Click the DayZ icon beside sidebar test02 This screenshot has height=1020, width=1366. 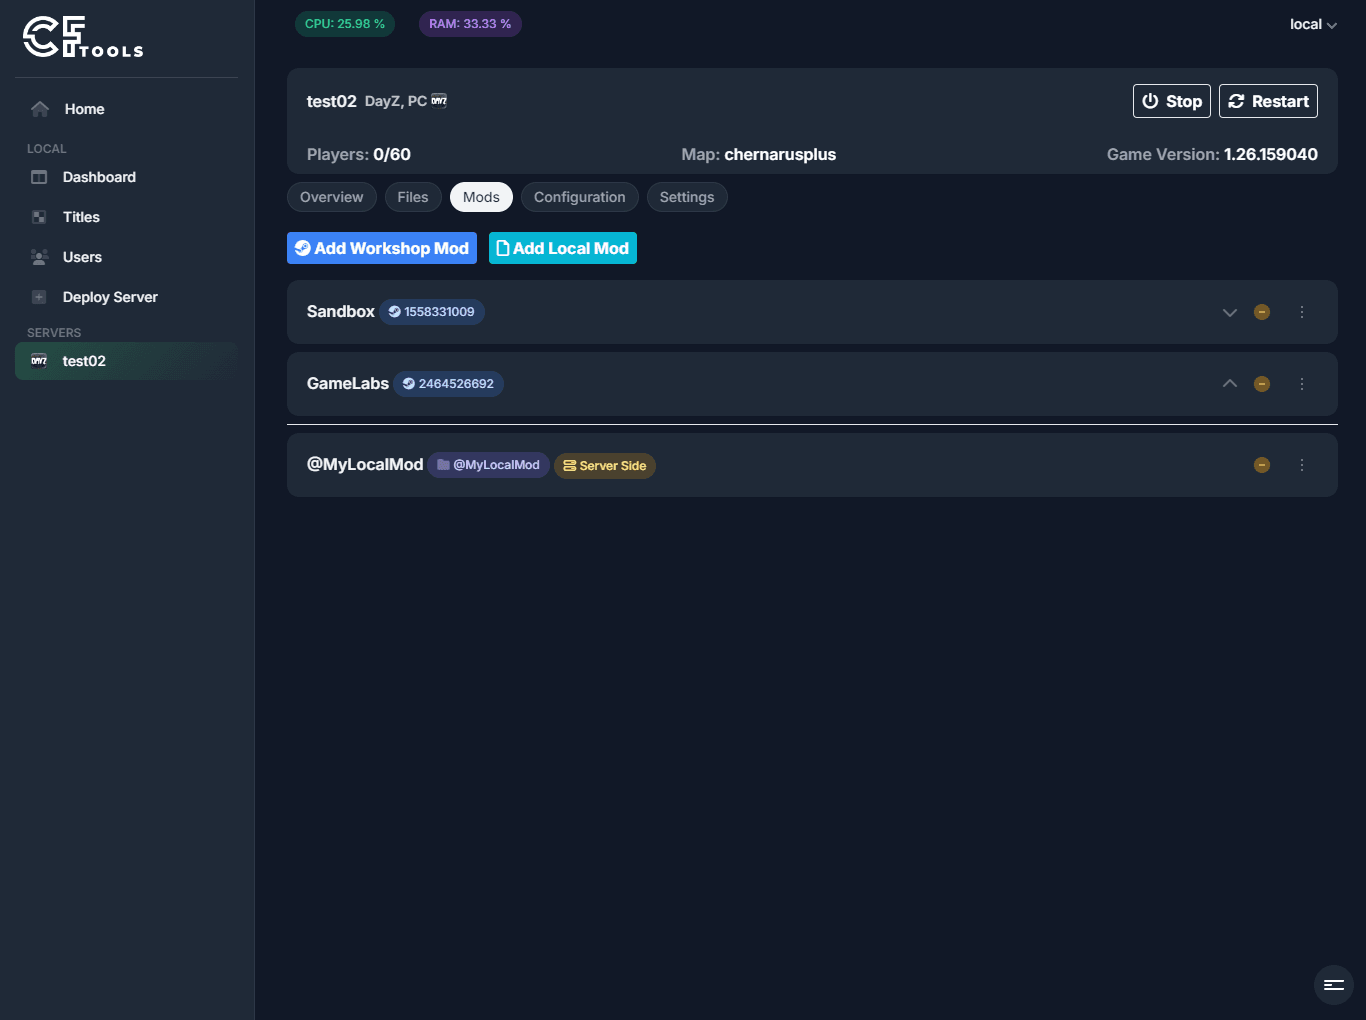[x=39, y=361]
